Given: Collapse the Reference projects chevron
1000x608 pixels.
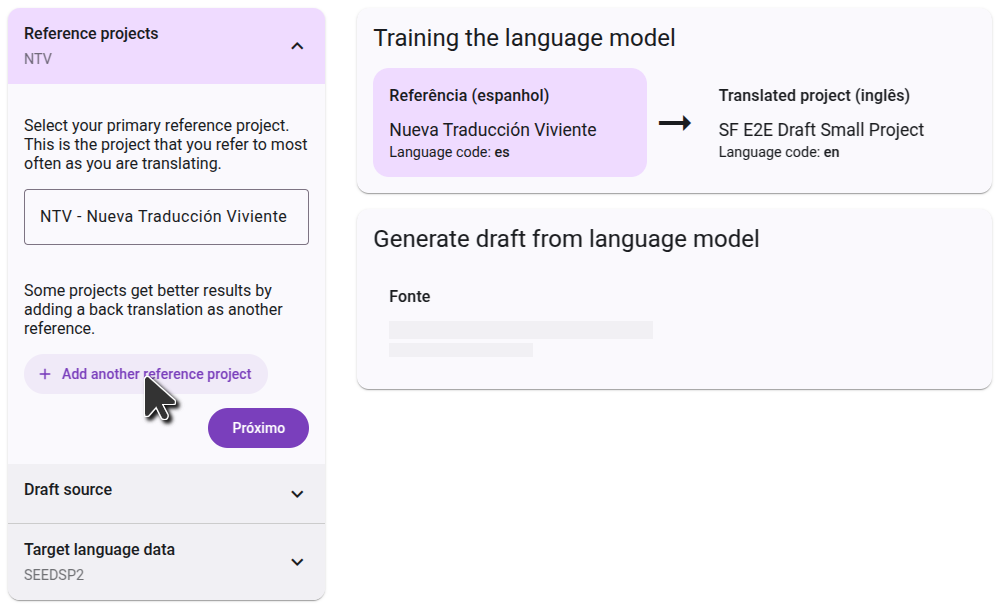Looking at the screenshot, I should coord(297,46).
